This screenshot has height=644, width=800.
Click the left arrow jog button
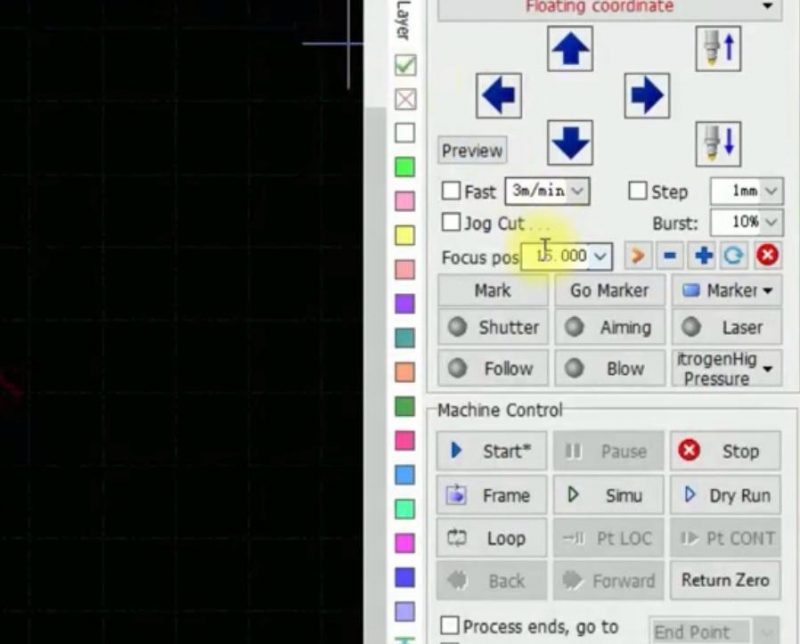(x=498, y=96)
